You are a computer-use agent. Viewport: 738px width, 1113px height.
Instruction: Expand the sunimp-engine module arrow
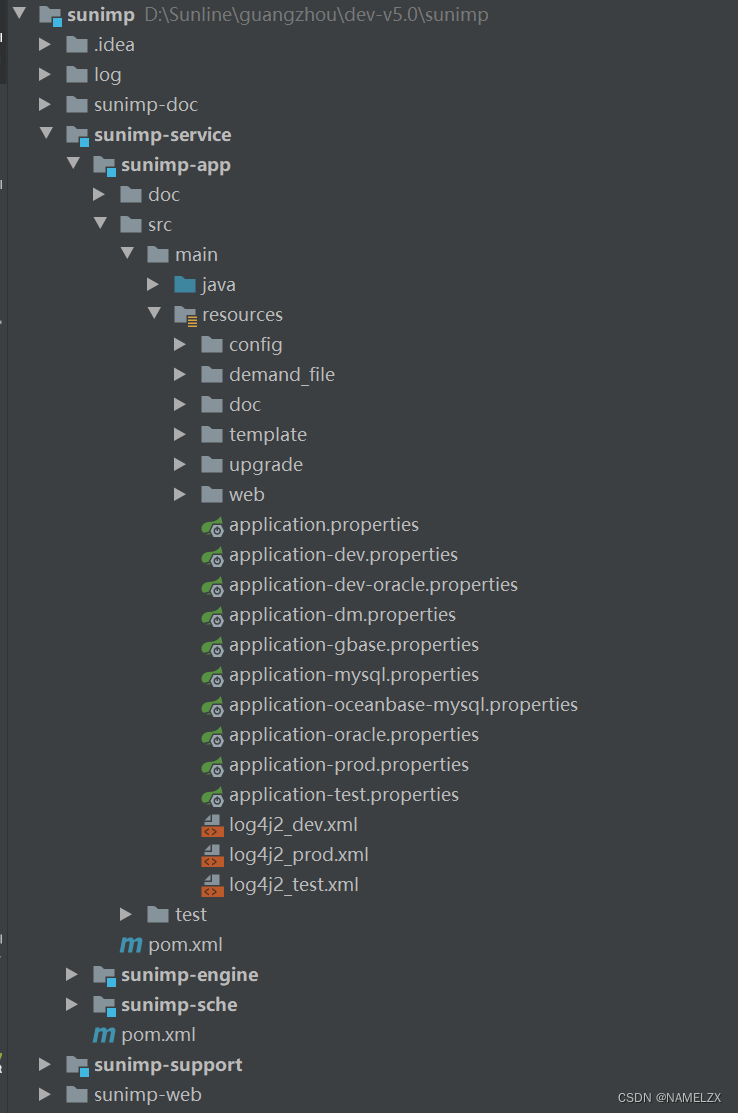(x=72, y=975)
